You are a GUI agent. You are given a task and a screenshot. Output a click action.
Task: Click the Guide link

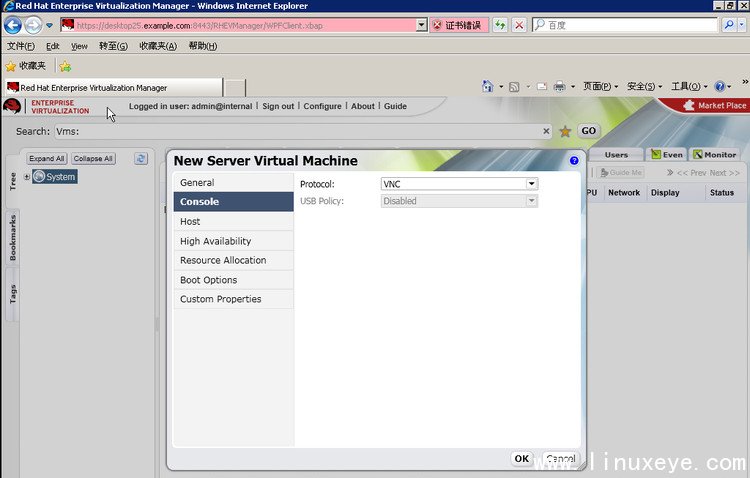(395, 106)
